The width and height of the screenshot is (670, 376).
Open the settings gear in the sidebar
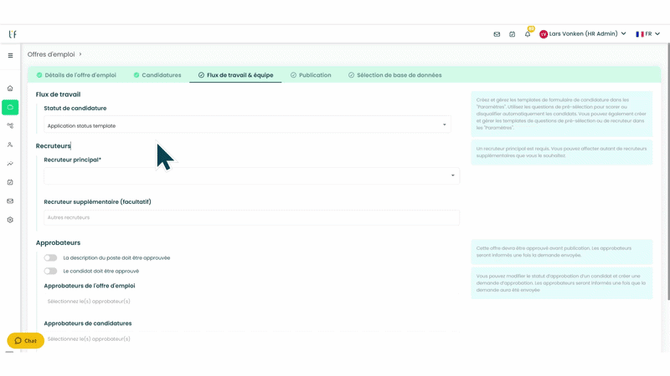tap(10, 220)
